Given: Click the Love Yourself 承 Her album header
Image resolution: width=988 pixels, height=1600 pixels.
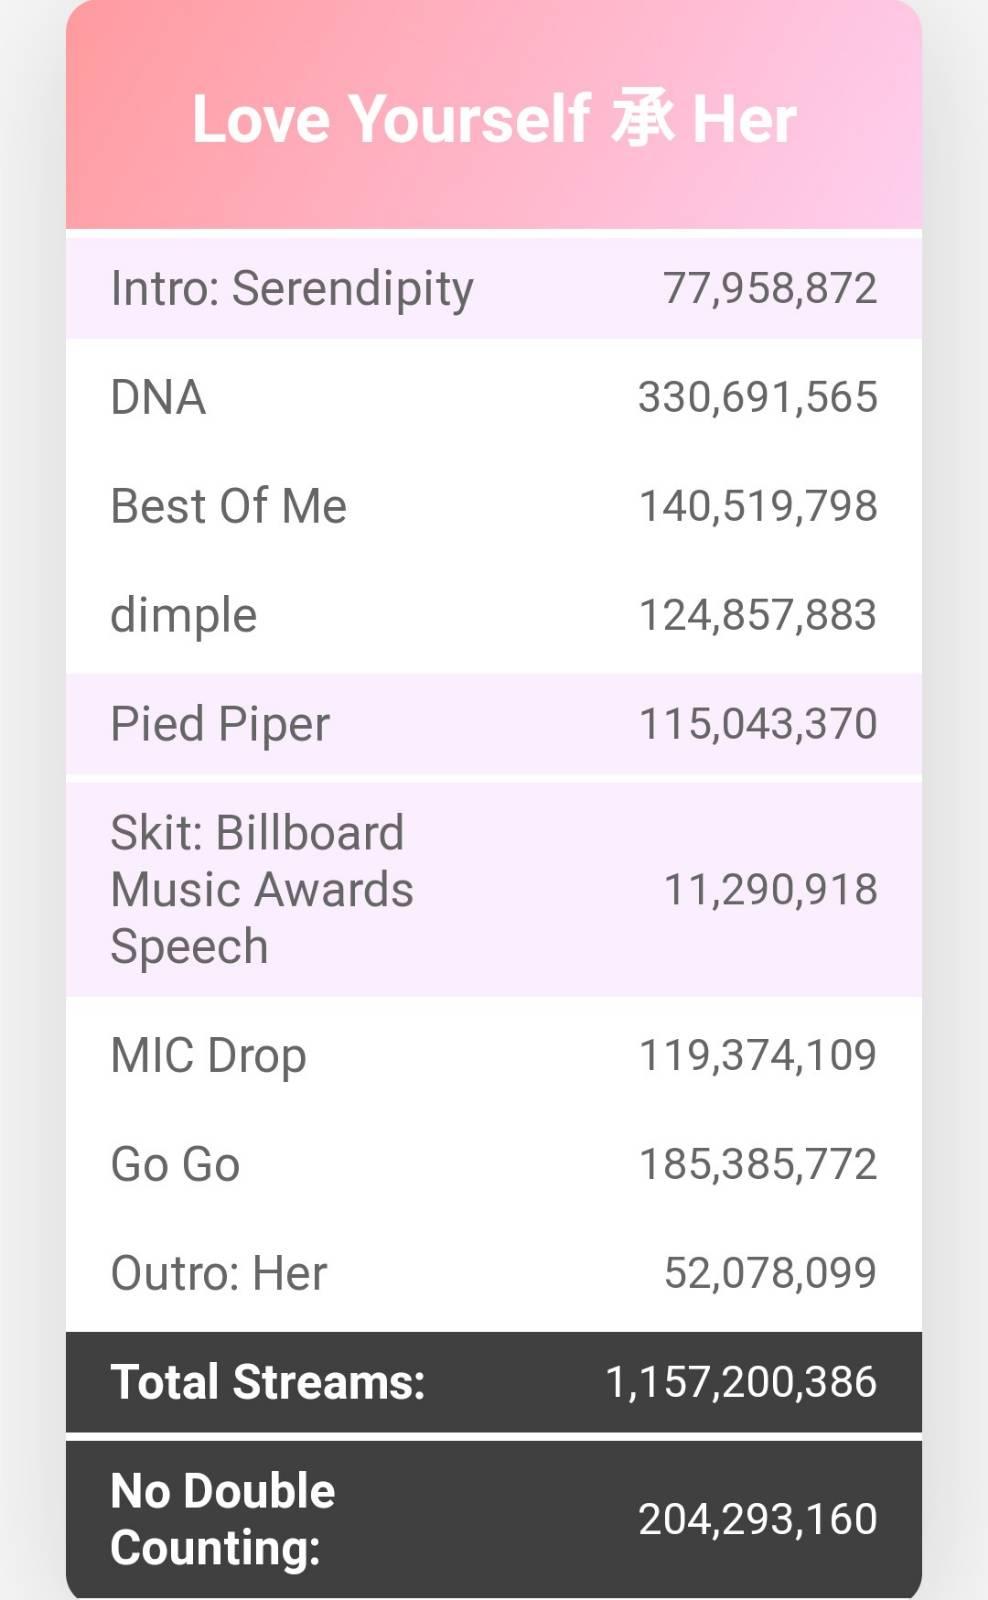Looking at the screenshot, I should tap(494, 119).
